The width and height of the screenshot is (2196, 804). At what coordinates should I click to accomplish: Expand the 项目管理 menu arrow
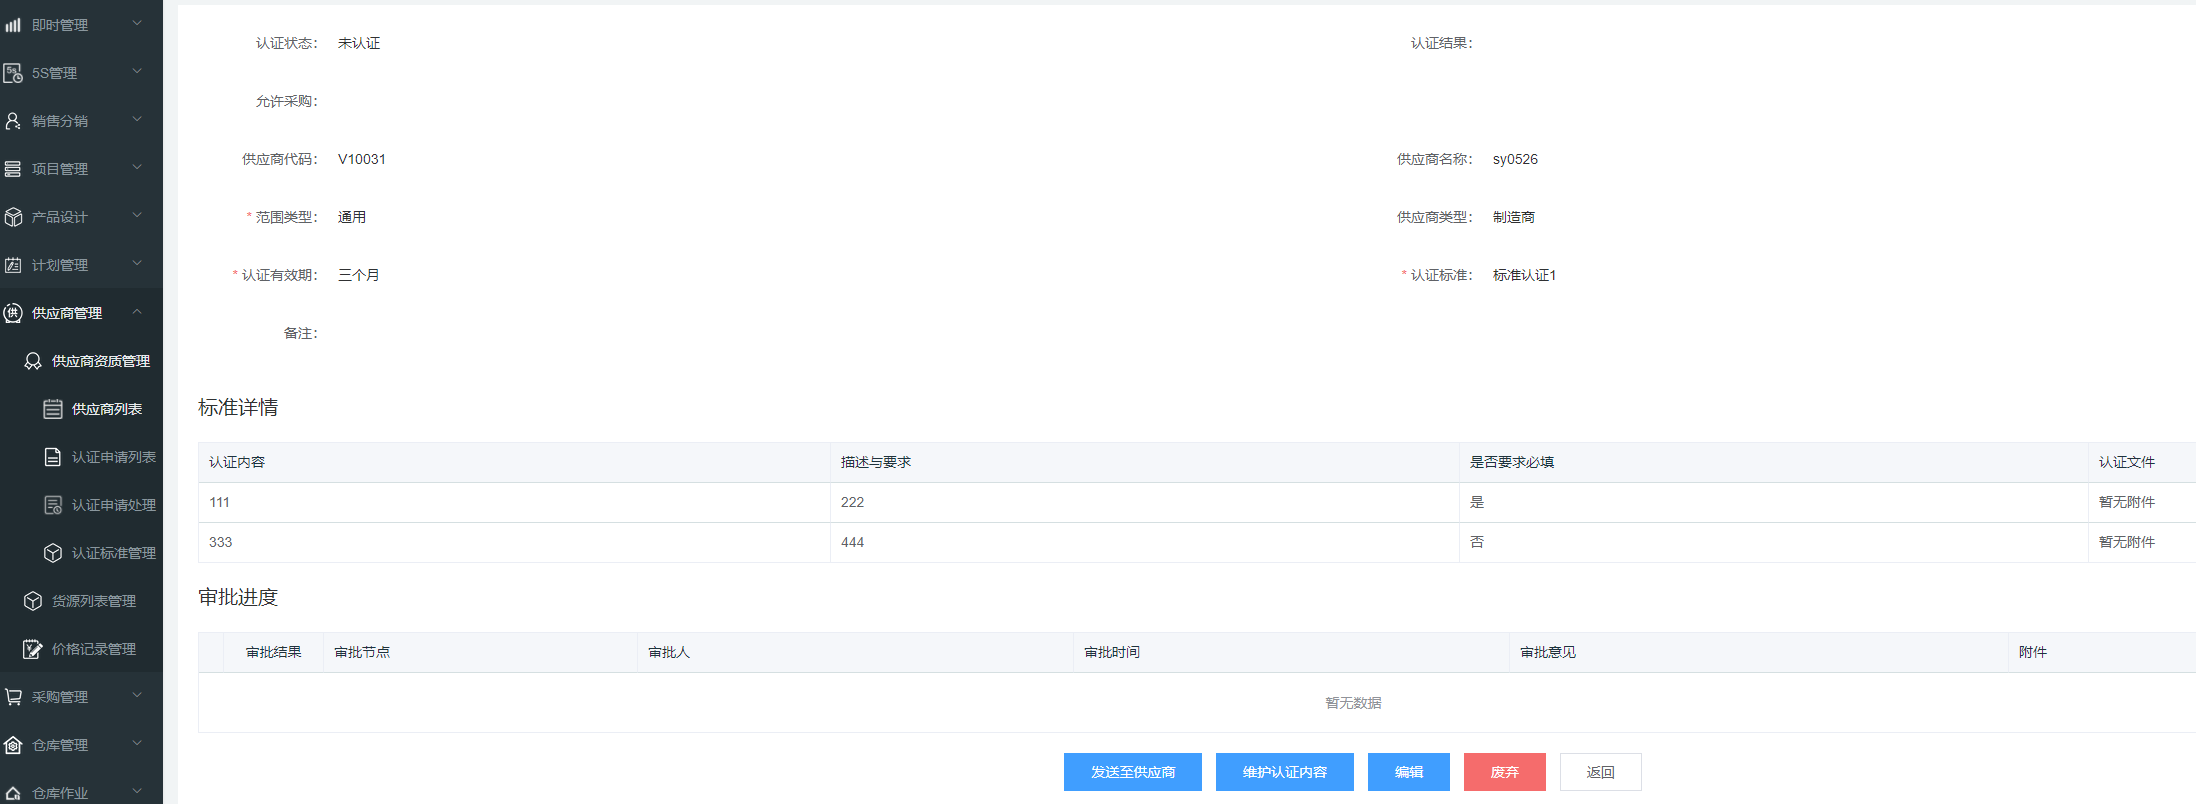point(137,168)
